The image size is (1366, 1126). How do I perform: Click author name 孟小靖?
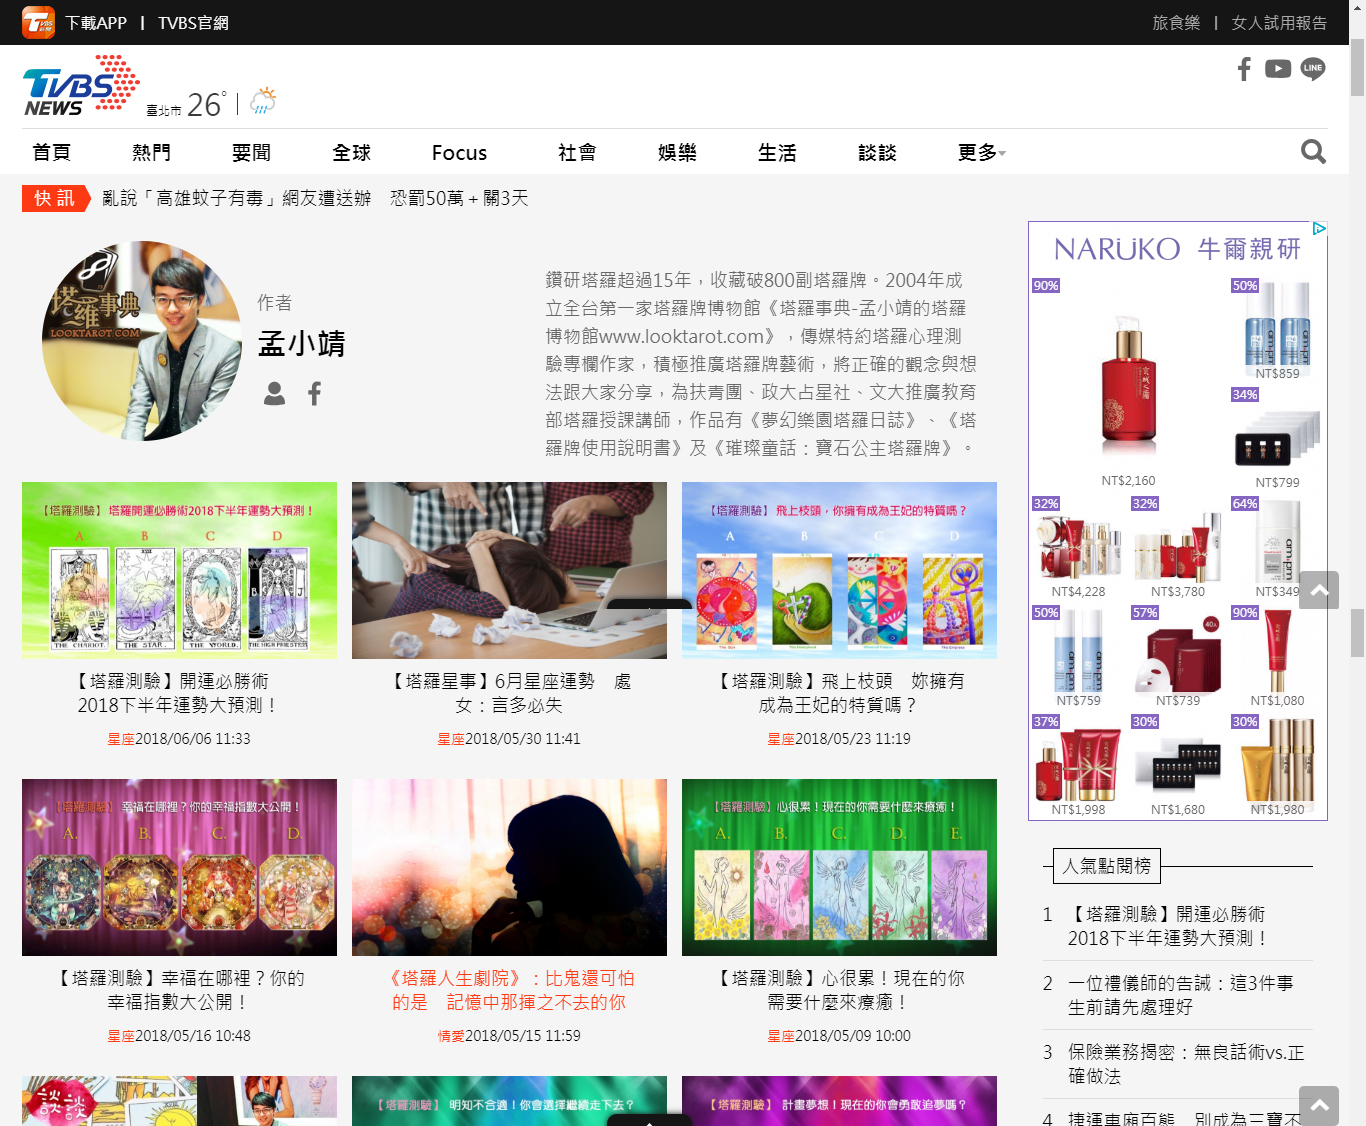[302, 344]
